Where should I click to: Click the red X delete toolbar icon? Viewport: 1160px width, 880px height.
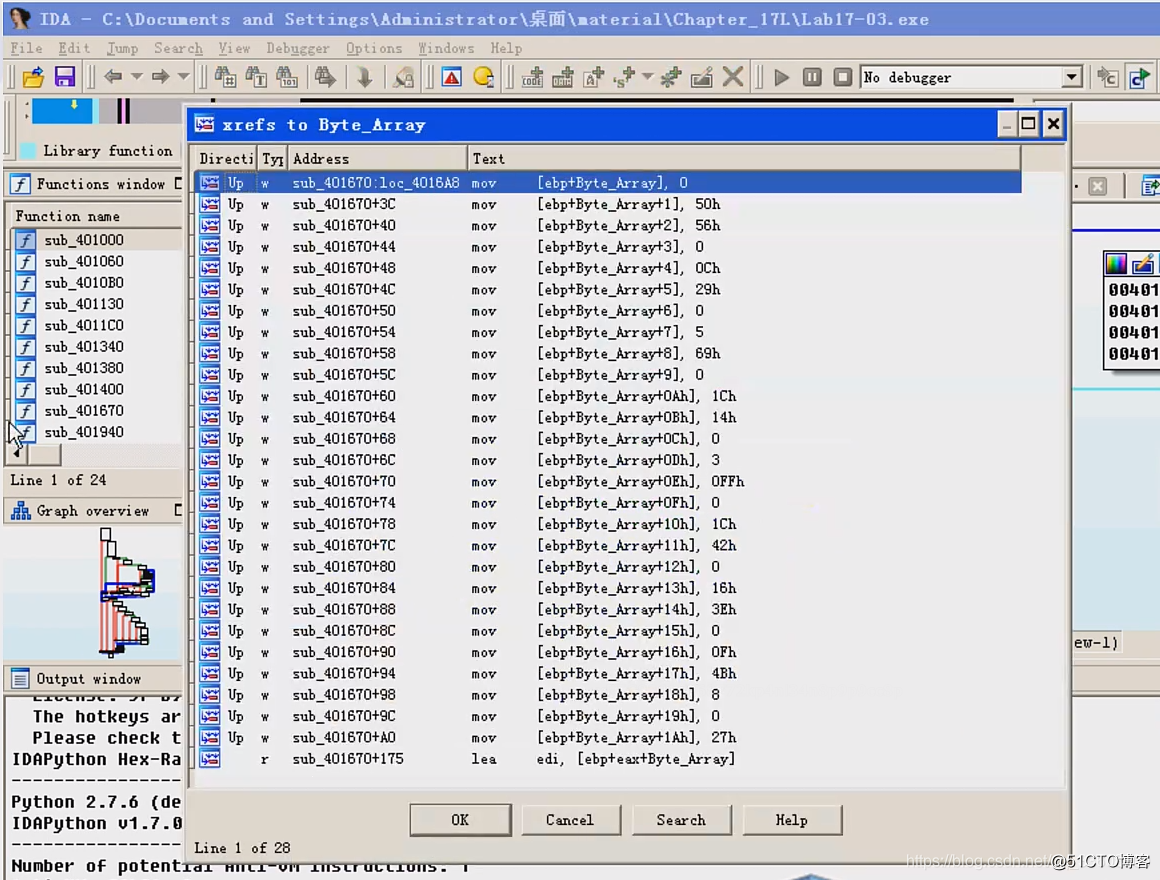733,77
